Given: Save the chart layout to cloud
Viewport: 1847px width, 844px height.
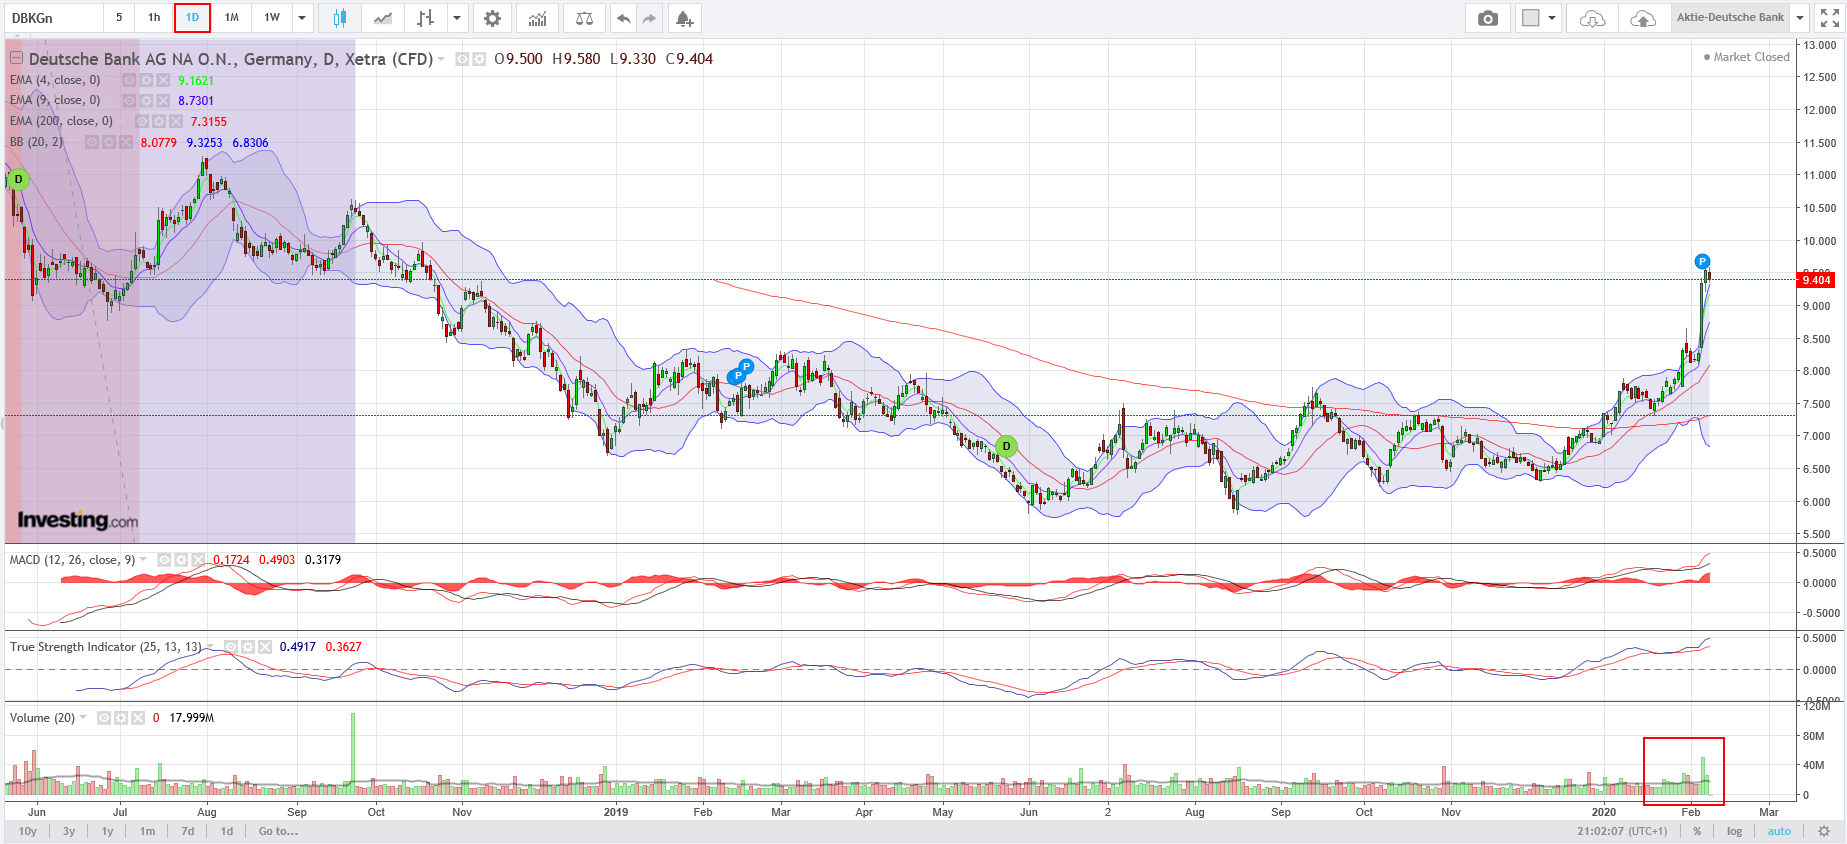Looking at the screenshot, I should 1642,18.
